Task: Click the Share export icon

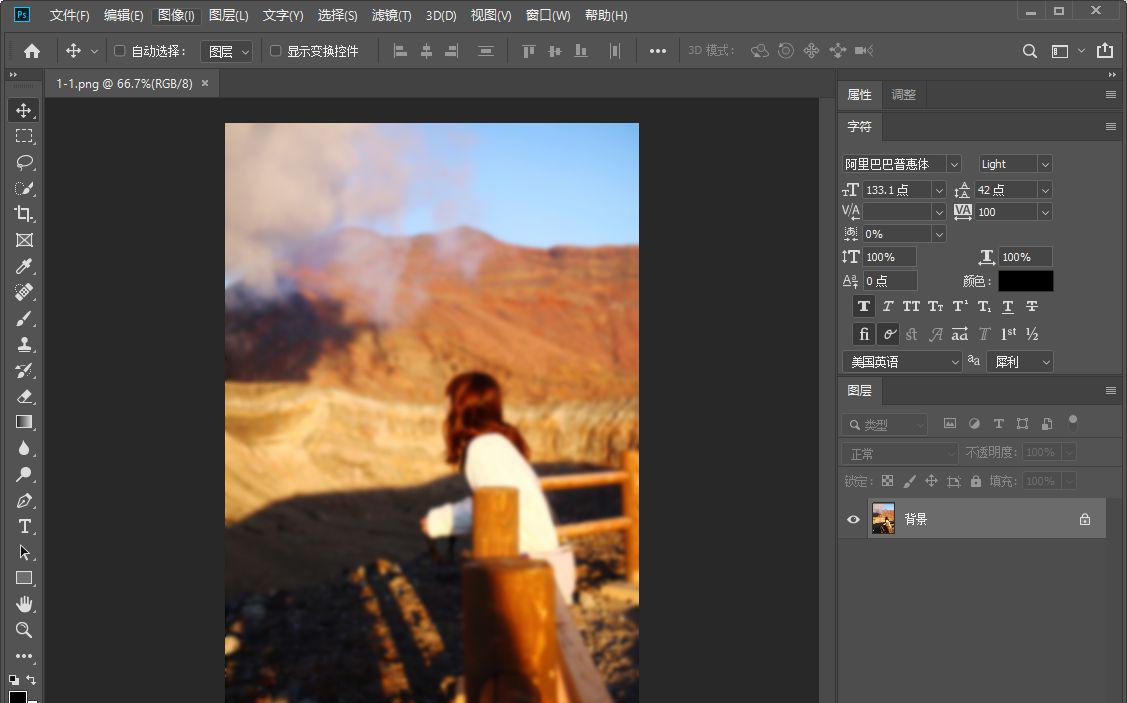Action: click(1105, 50)
